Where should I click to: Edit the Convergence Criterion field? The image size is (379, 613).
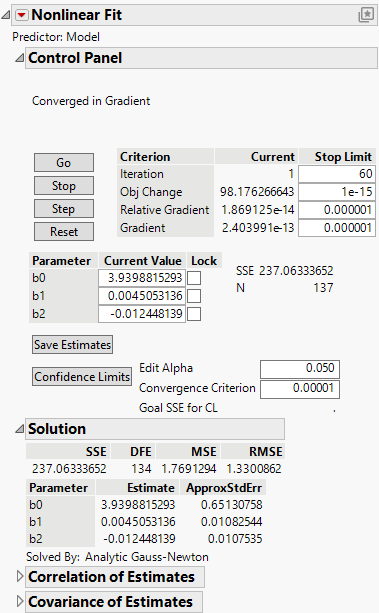(300, 389)
